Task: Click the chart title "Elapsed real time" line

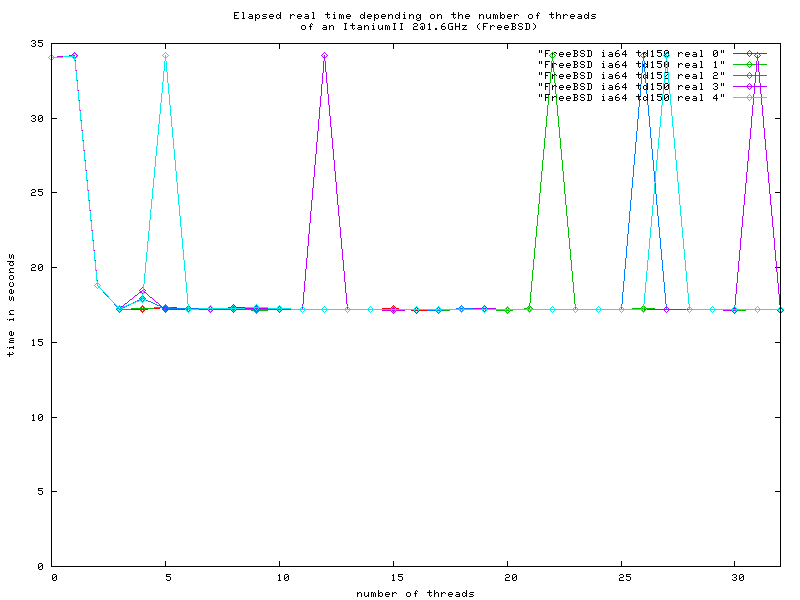Action: 415,16
